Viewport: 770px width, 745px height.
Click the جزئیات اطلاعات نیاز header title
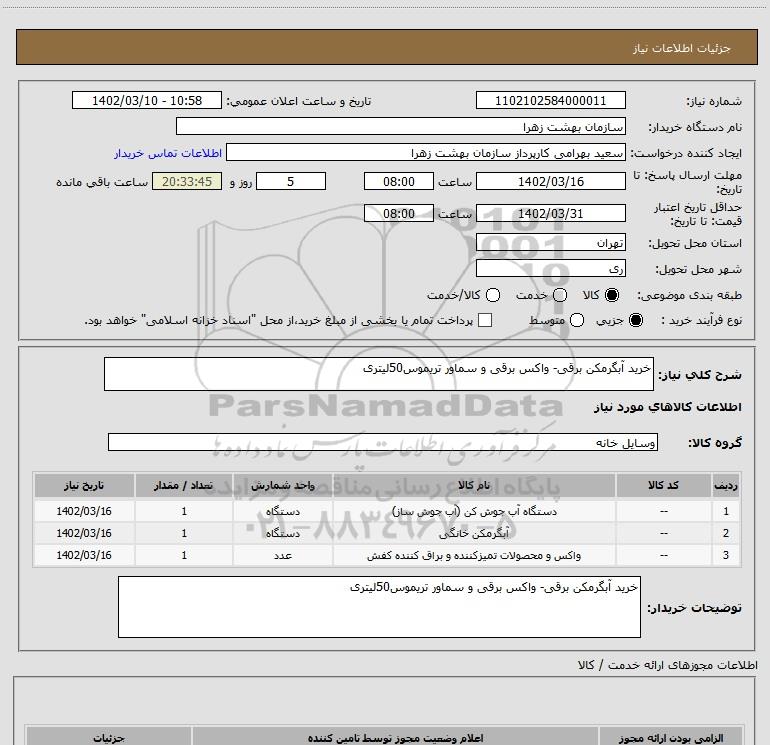tap(682, 48)
